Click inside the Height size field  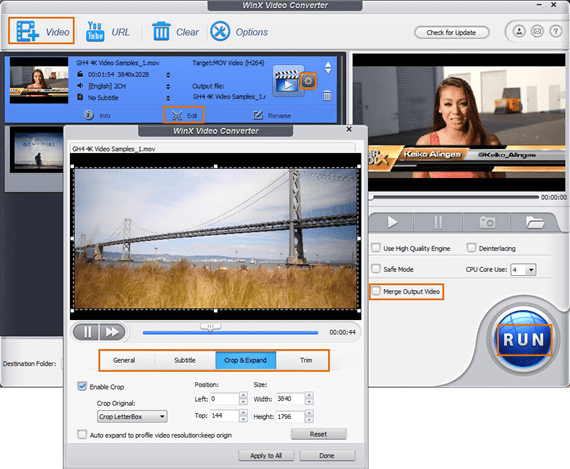pos(290,417)
